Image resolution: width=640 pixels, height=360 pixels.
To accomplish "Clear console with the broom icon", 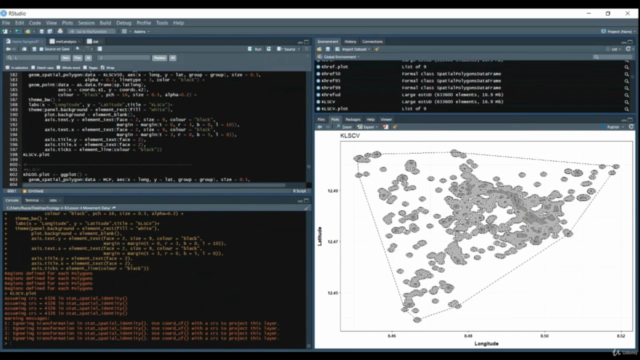I will (307, 208).
